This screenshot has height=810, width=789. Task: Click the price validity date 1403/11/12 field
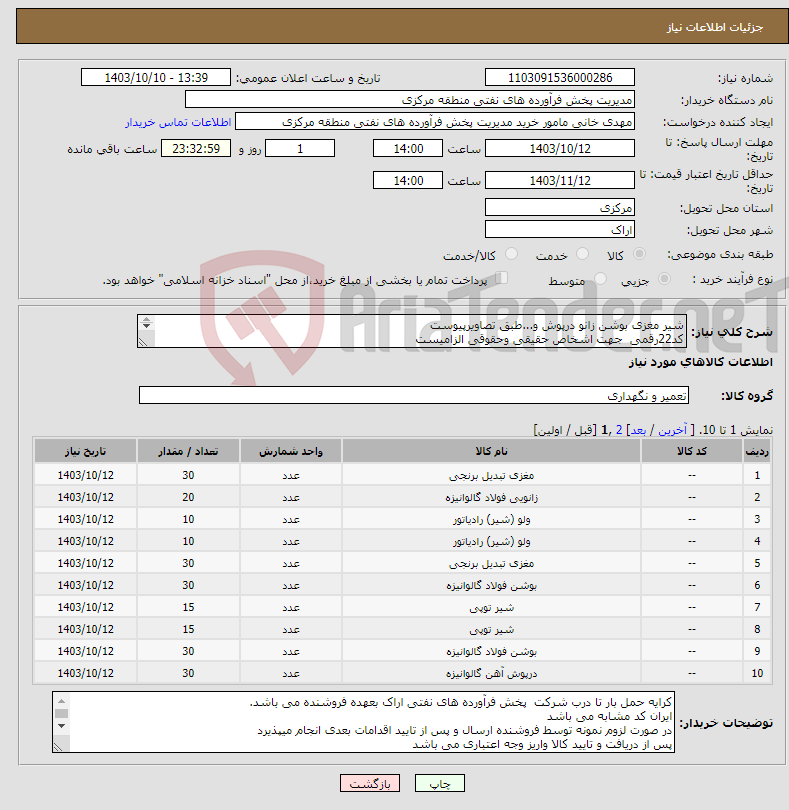560,180
